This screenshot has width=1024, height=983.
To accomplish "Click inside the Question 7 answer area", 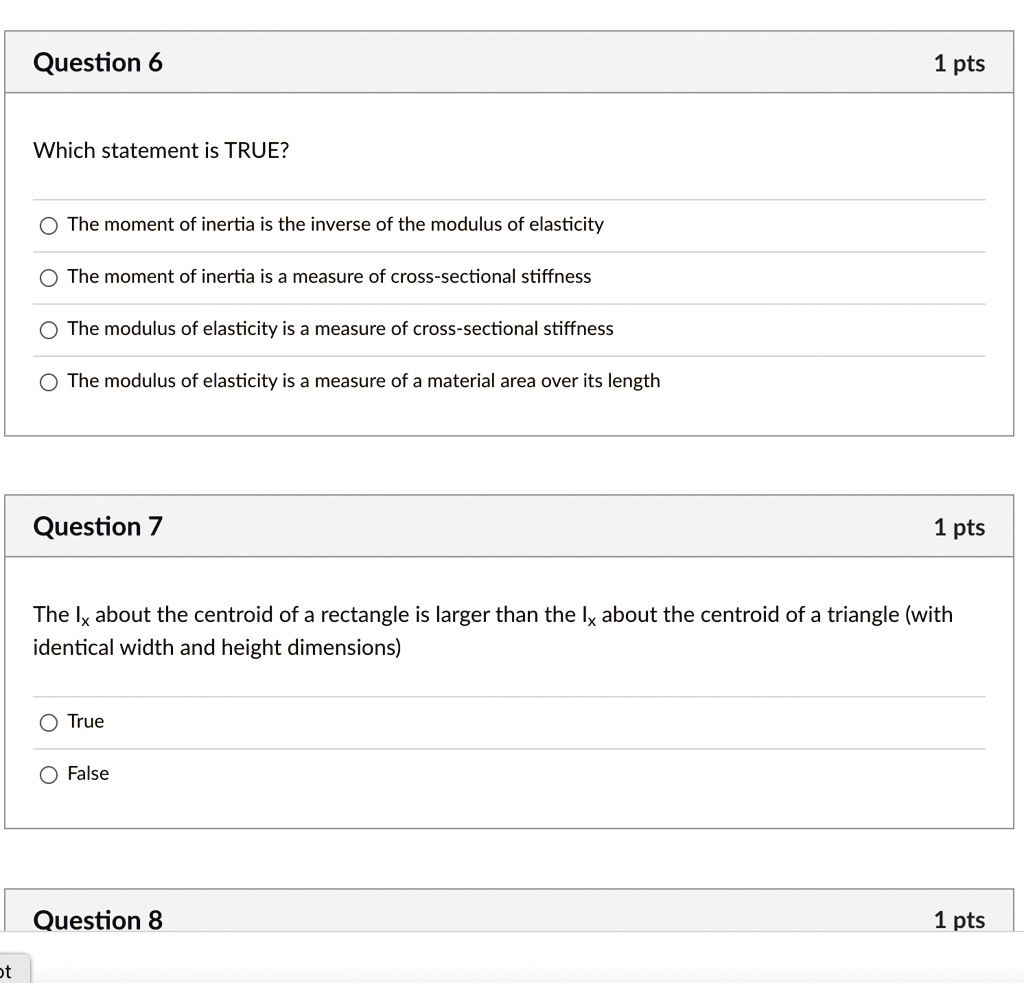I will [500, 745].
